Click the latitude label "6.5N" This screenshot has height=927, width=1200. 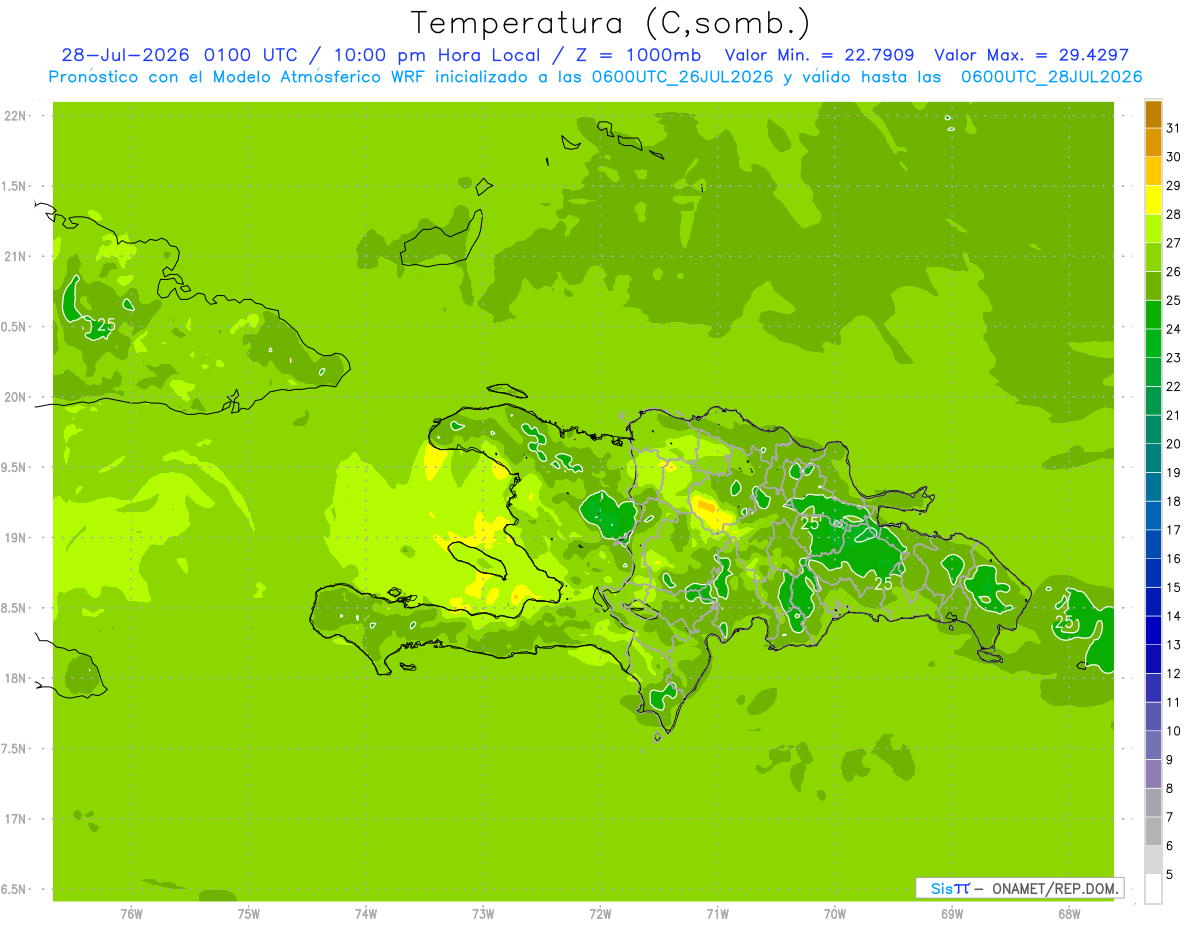14,889
